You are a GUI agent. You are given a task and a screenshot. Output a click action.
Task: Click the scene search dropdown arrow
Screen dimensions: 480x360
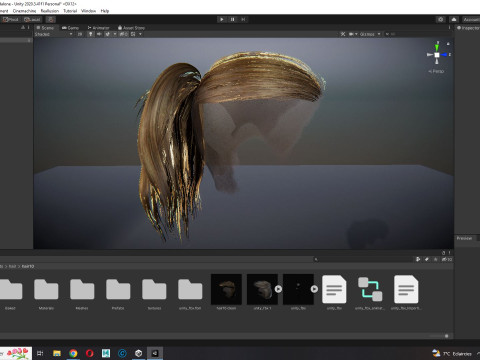pyautogui.click(x=387, y=34)
